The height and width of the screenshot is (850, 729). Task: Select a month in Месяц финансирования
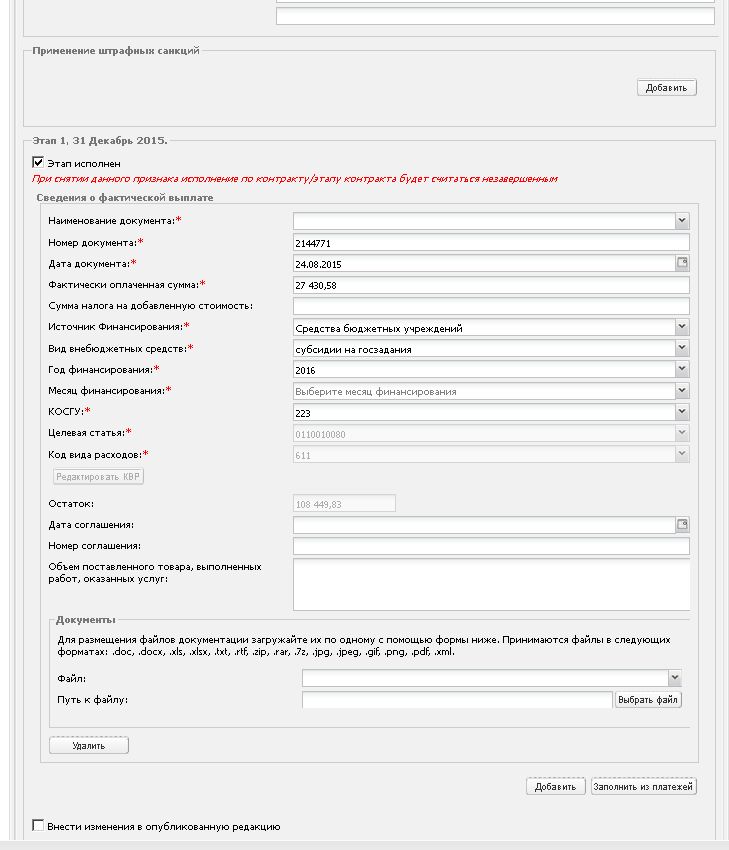click(491, 391)
